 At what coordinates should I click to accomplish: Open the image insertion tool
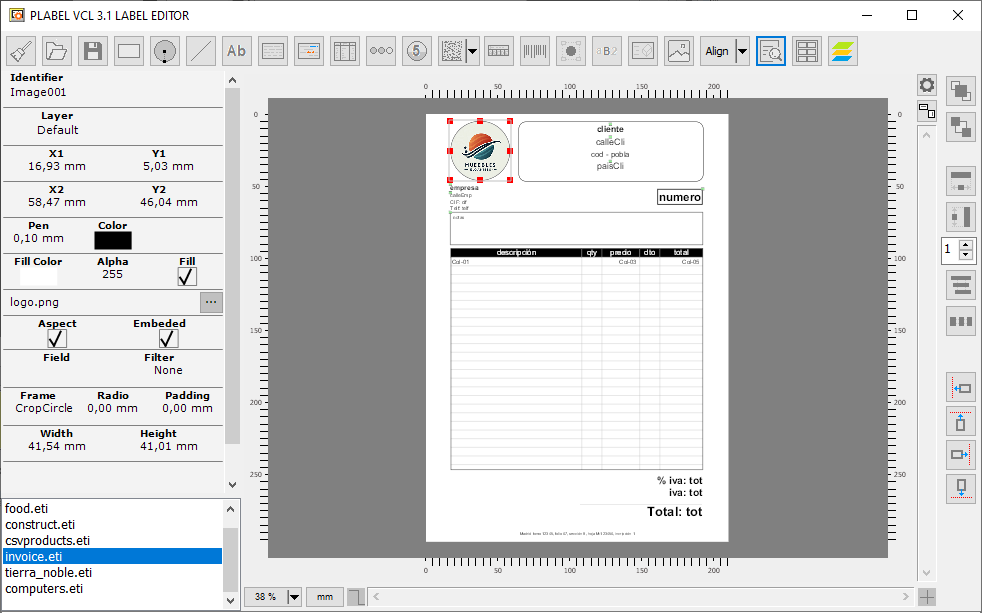point(678,51)
